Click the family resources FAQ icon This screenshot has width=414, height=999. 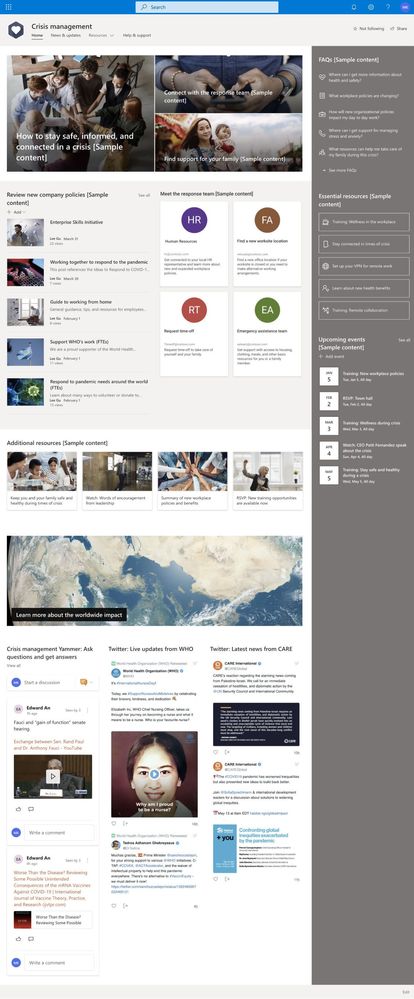click(x=322, y=152)
